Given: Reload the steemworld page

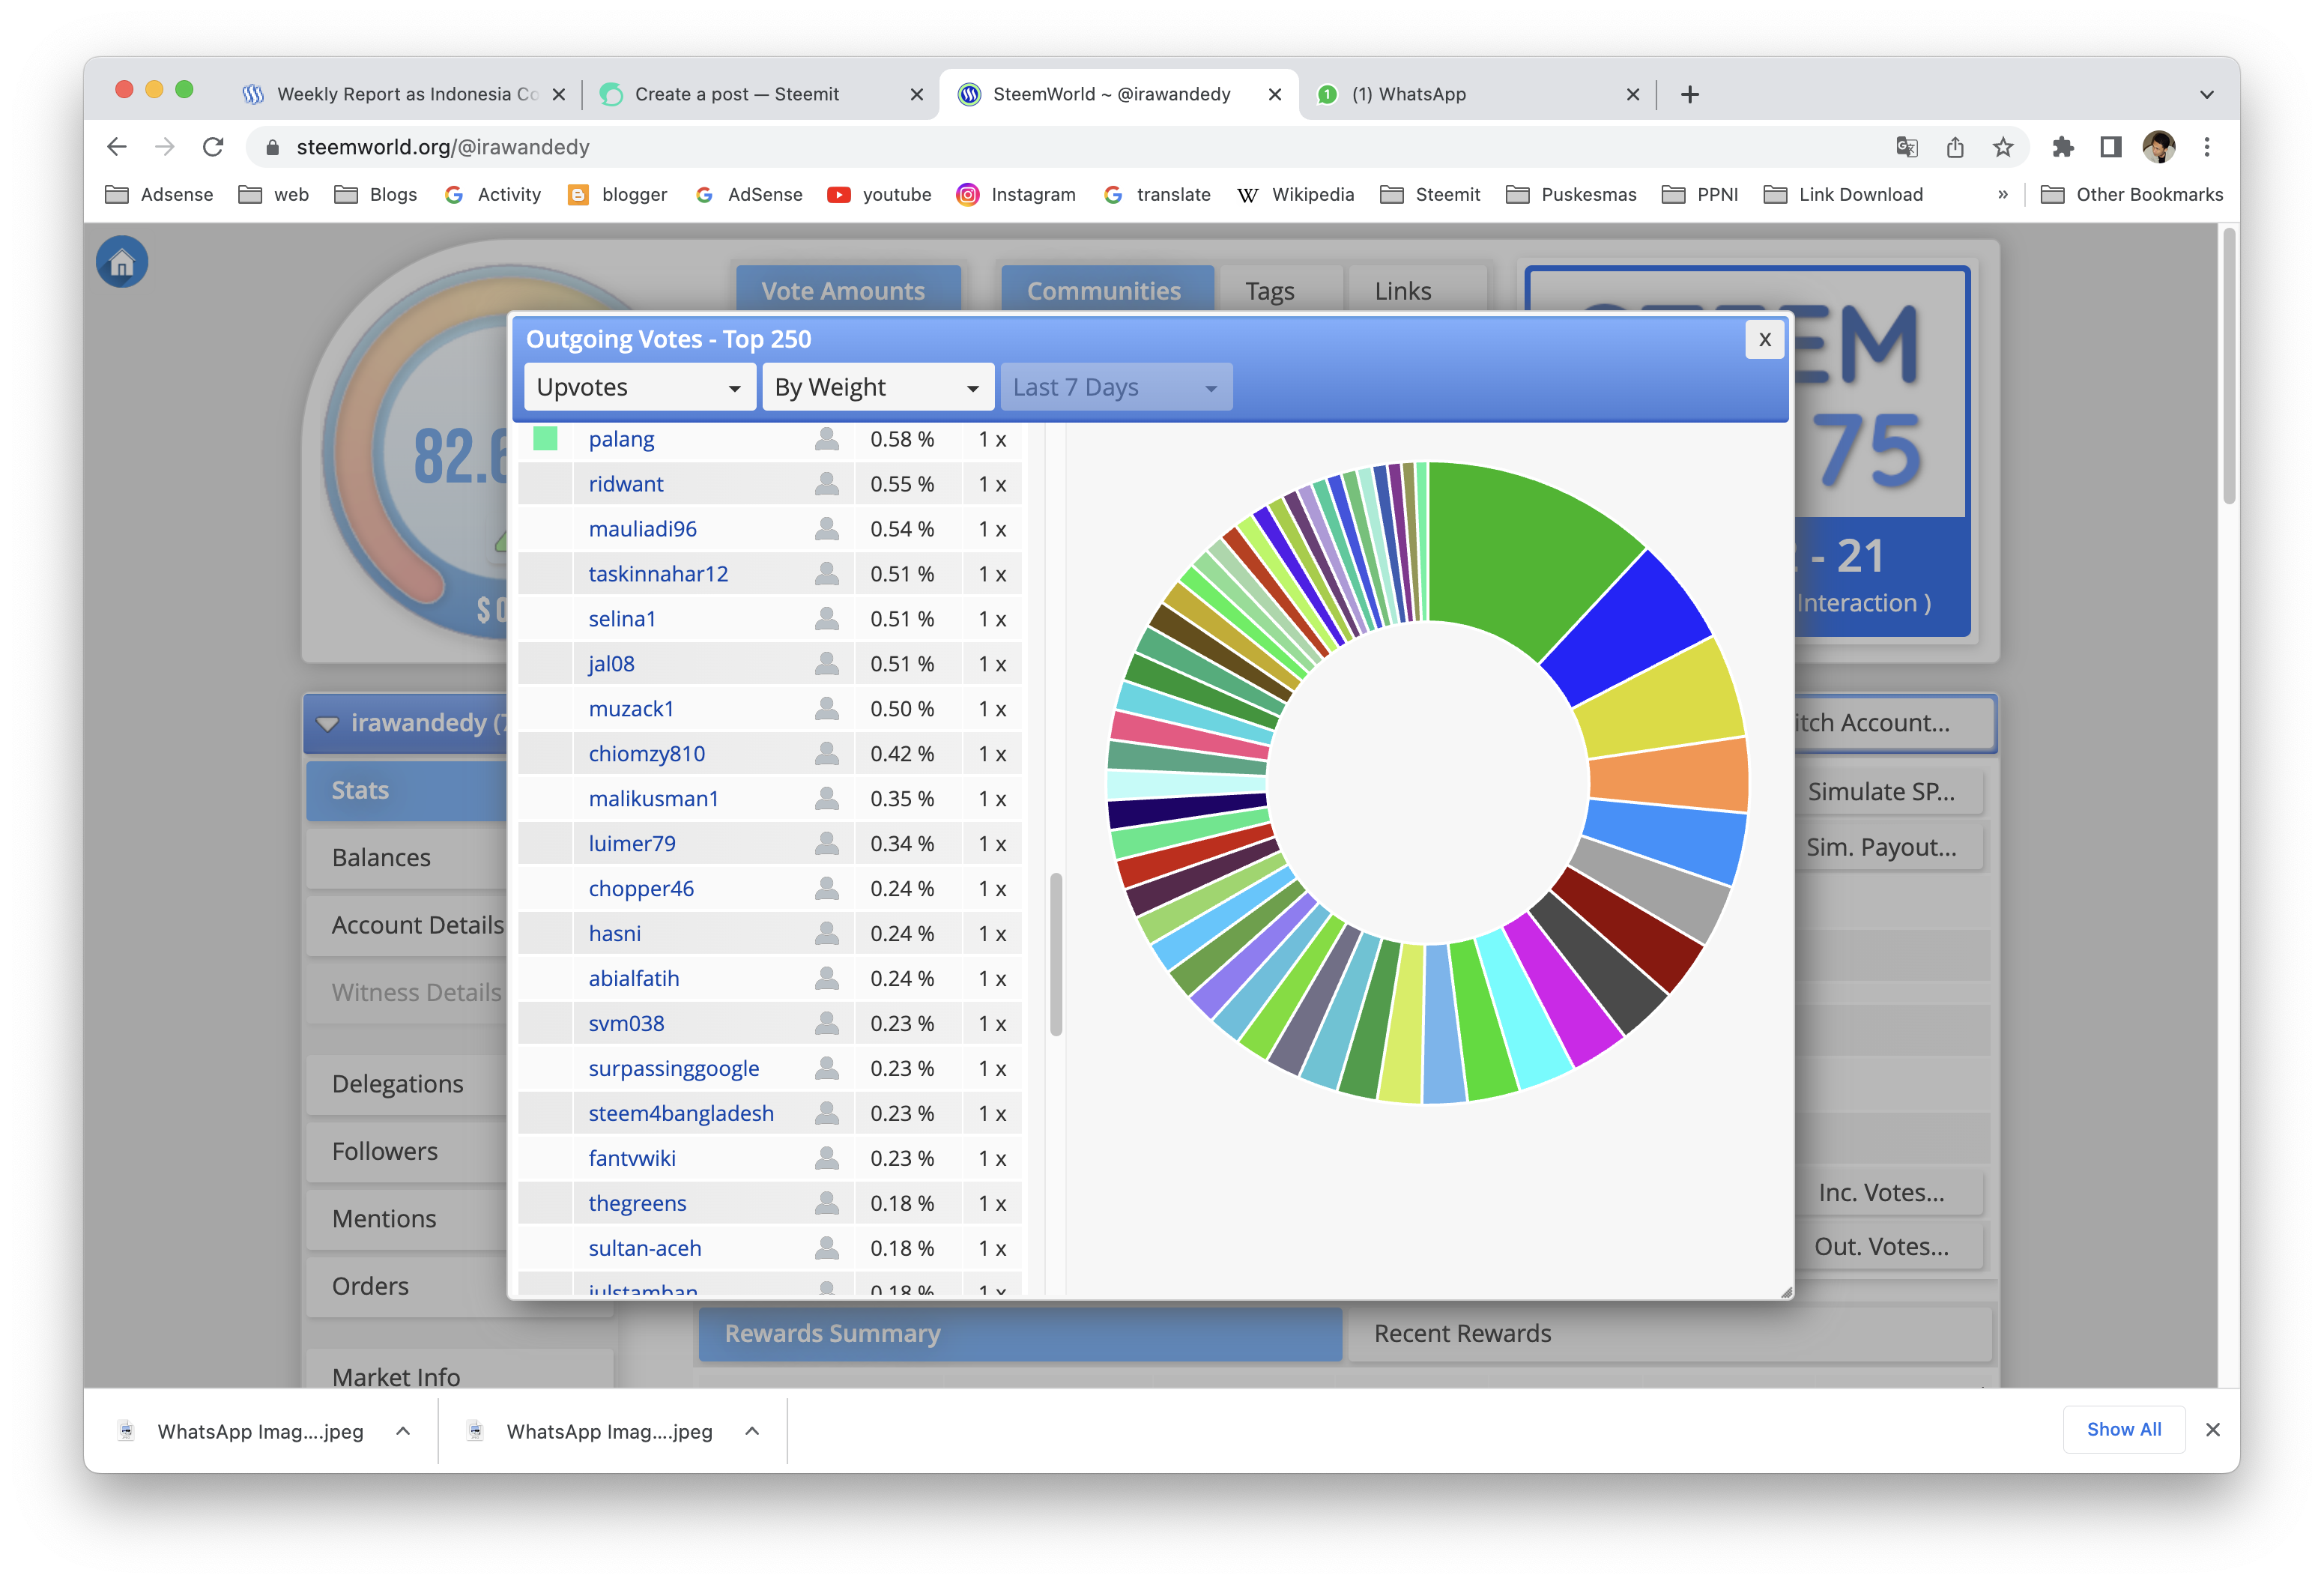Looking at the screenshot, I should coord(213,147).
